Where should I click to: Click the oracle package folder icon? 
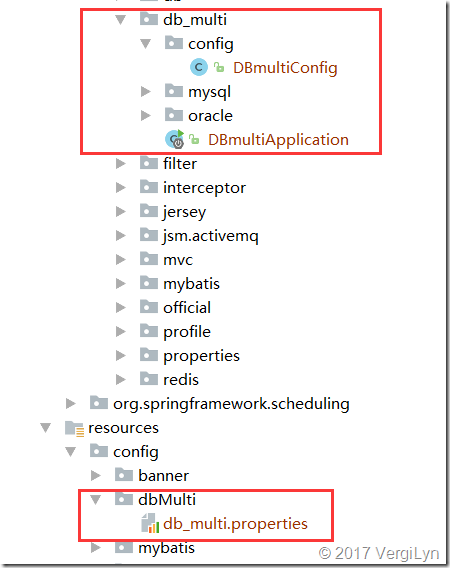pyautogui.click(x=174, y=114)
